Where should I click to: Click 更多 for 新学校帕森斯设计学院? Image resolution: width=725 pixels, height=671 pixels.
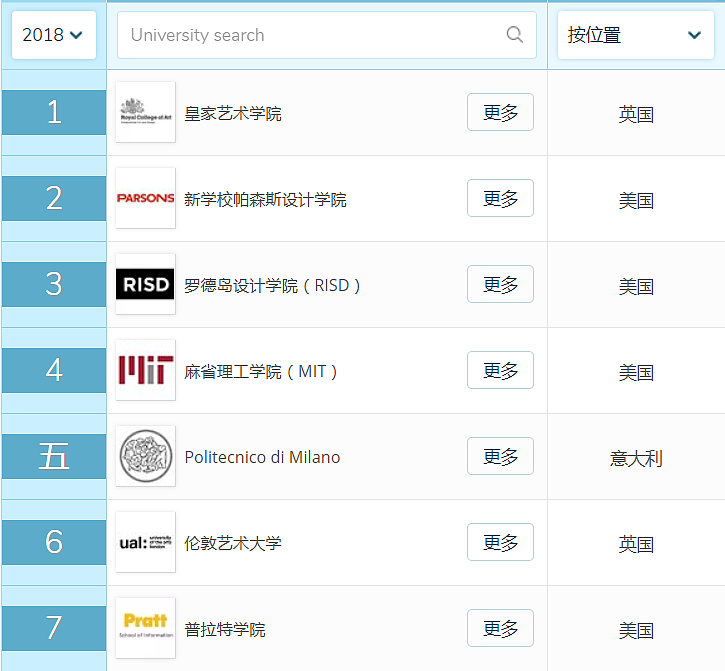(x=500, y=198)
